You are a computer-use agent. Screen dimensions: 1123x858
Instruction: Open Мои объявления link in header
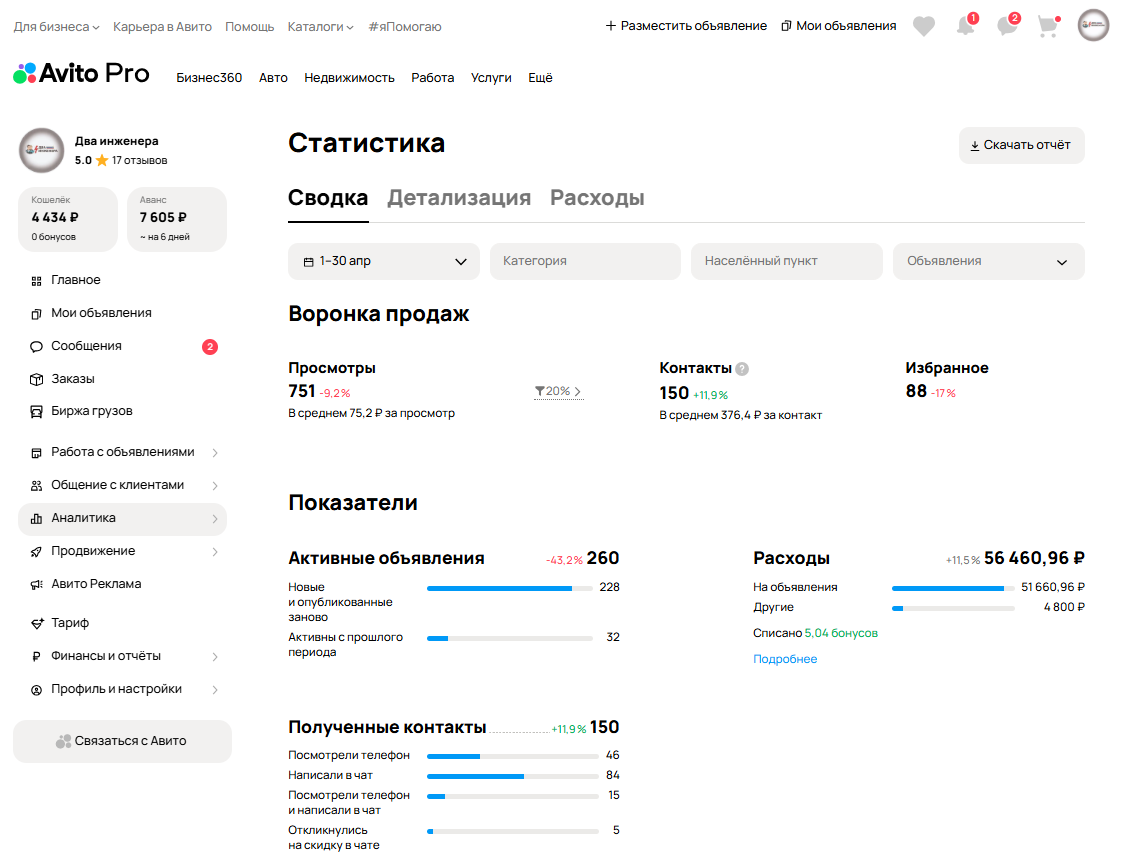pyautogui.click(x=839, y=26)
